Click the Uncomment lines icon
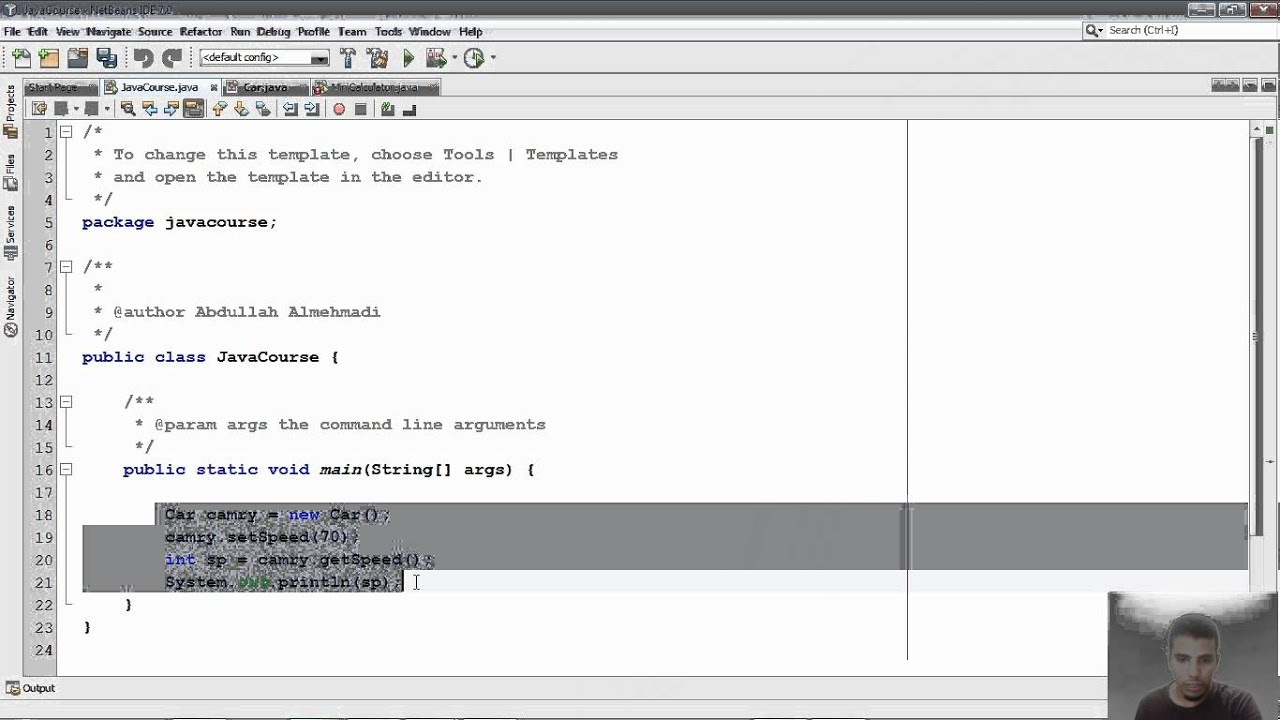 409,109
